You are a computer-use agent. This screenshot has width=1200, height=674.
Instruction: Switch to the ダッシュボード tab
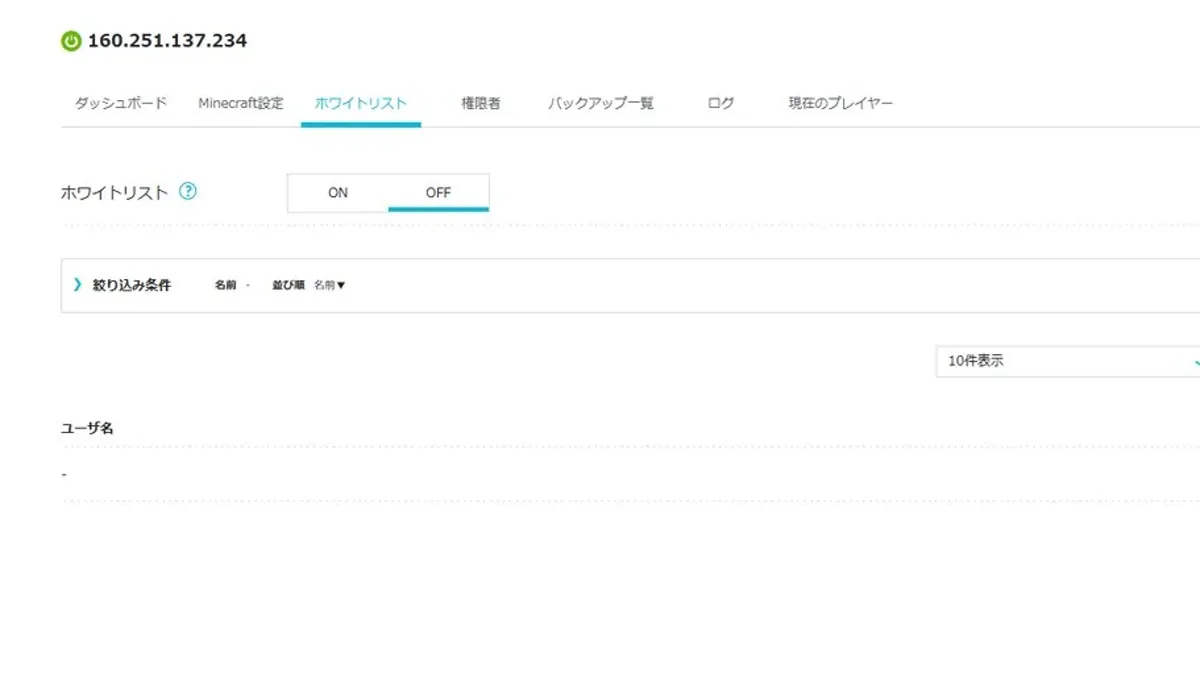coord(119,102)
